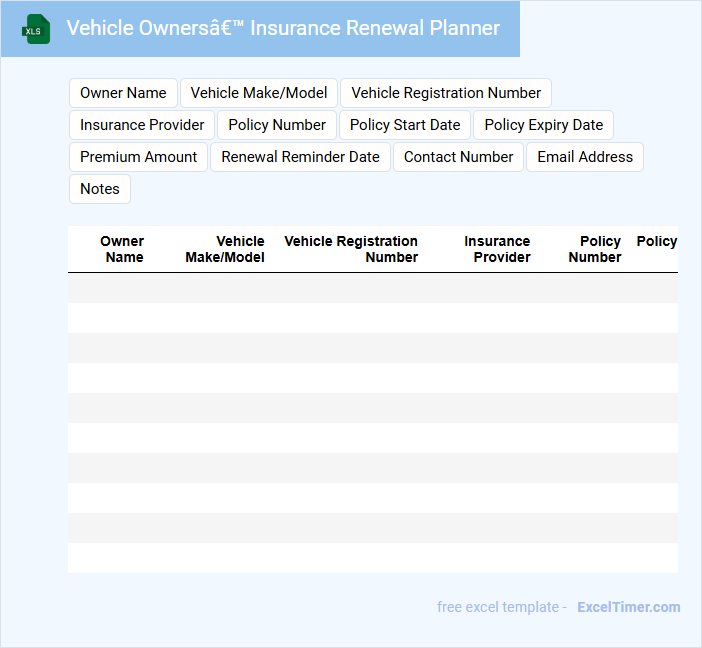Choose the Vehicle Registration Number tag
Screen dimensions: 702x648
point(446,93)
